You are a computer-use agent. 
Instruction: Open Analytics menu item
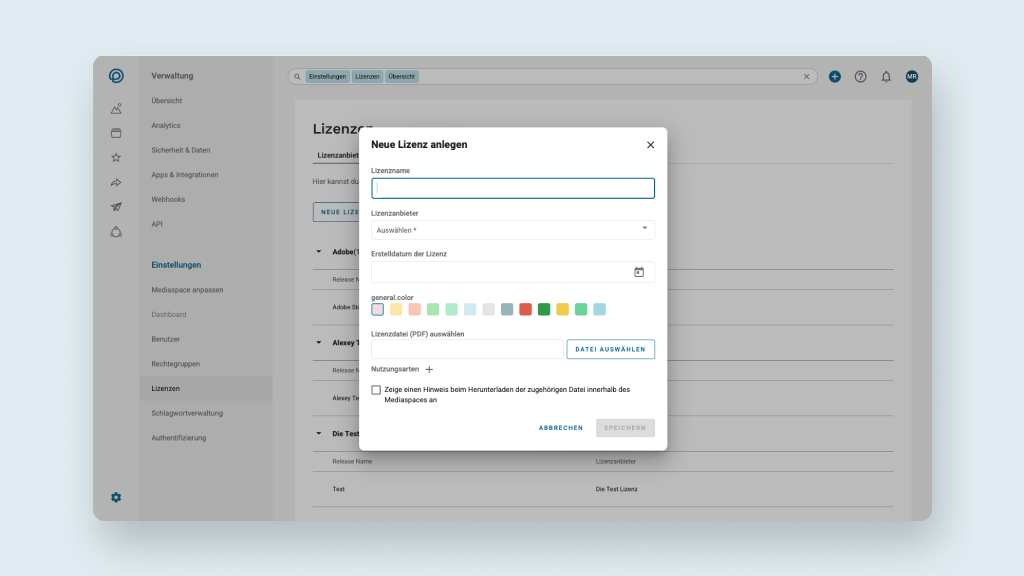click(x=166, y=125)
